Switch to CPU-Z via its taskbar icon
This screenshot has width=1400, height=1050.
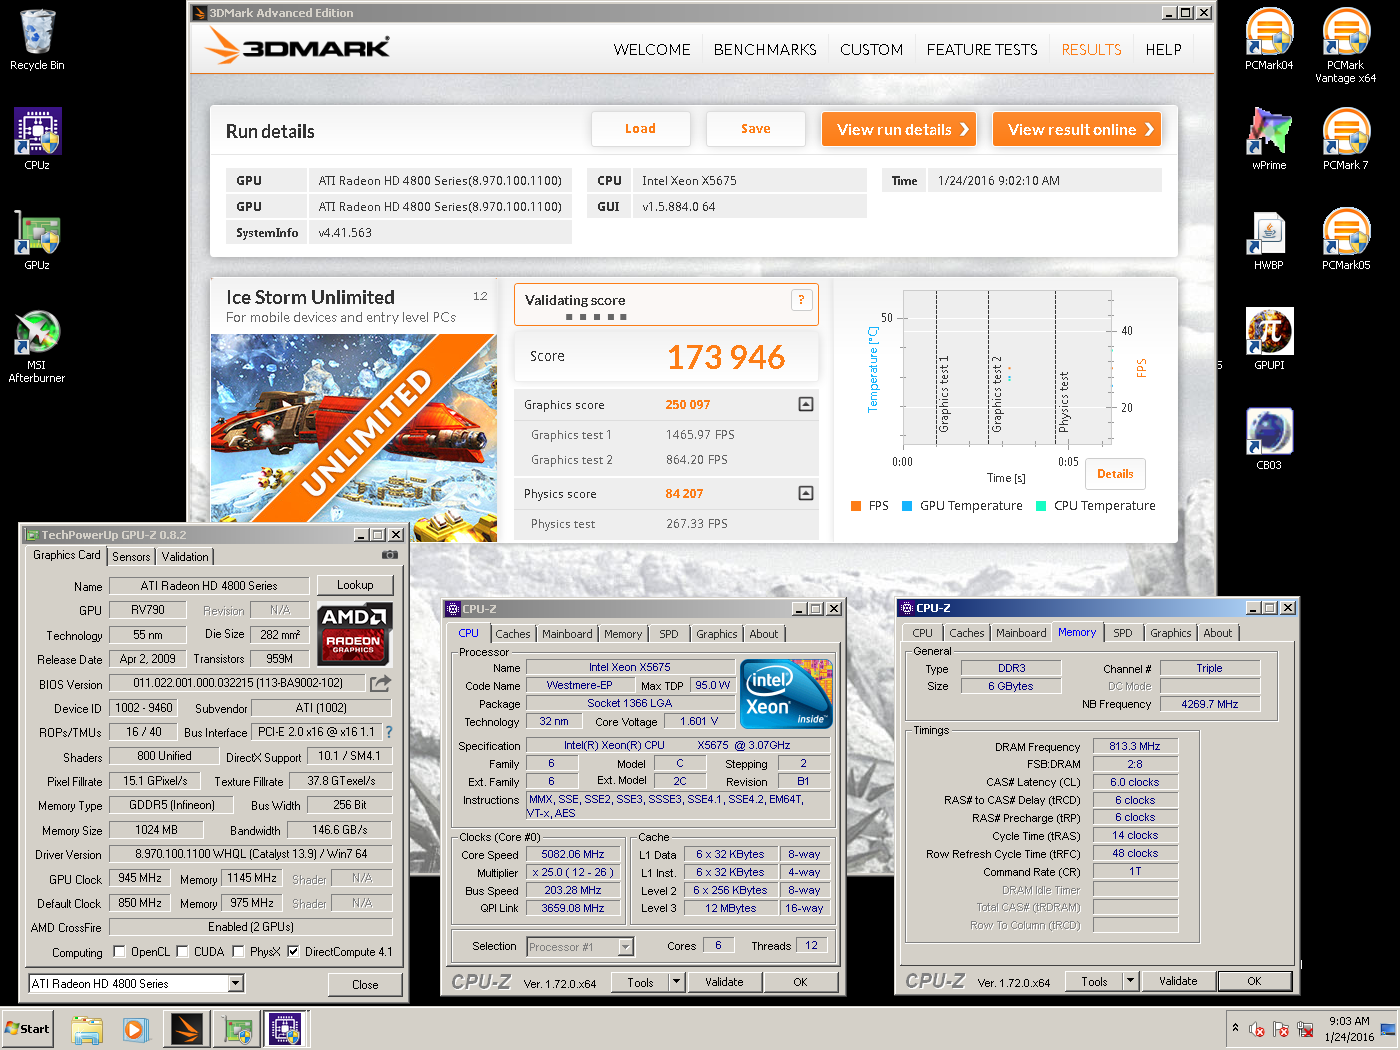[285, 1029]
